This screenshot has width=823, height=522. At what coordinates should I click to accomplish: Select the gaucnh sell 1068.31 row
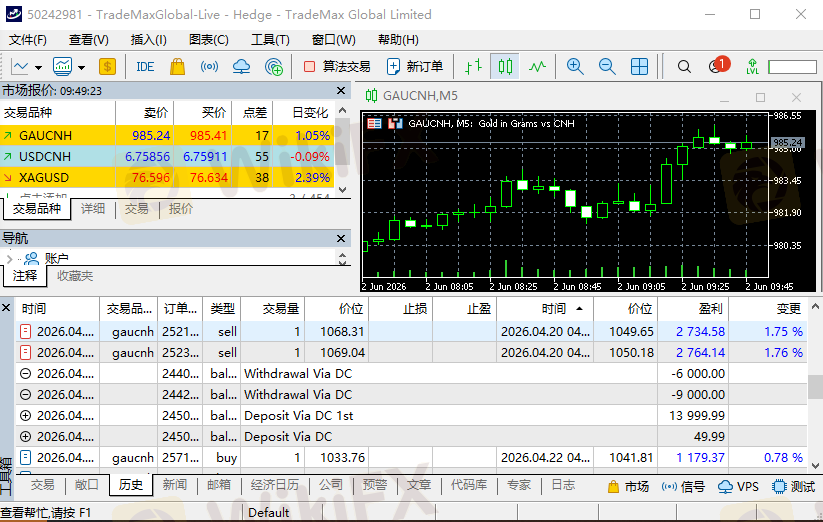[x=411, y=332]
